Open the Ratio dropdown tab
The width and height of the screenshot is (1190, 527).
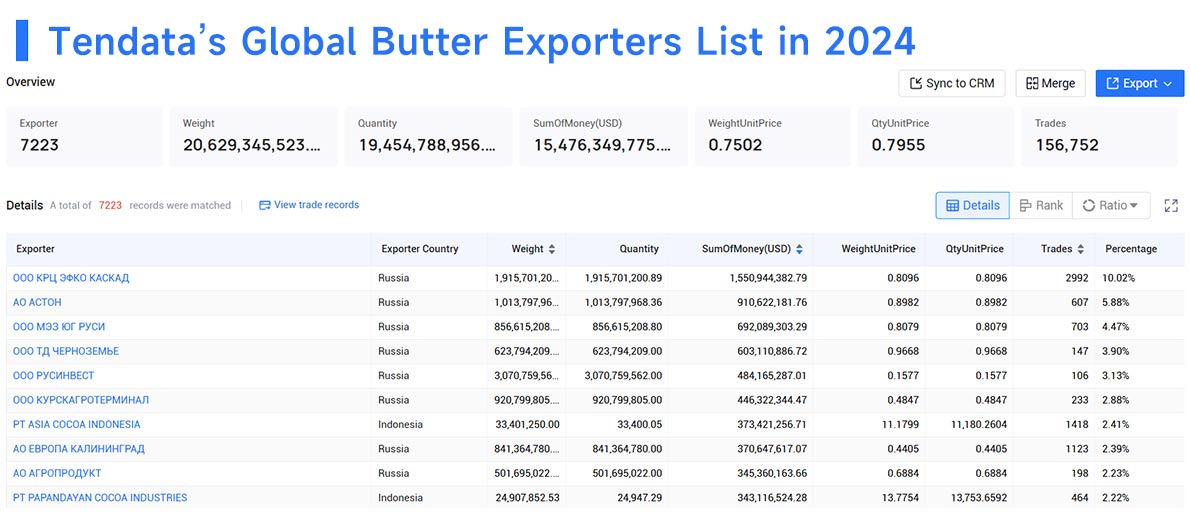[1110, 205]
